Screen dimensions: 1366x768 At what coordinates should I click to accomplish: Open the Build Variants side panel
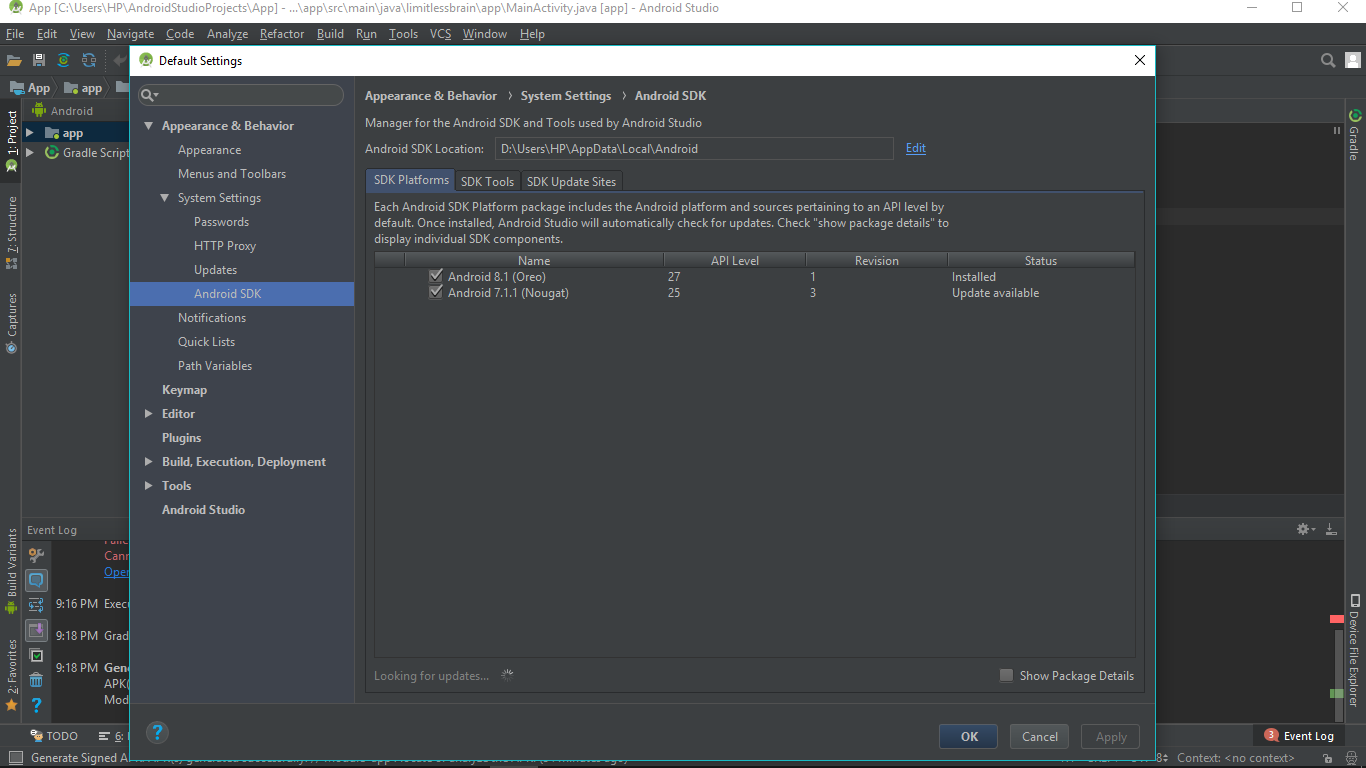[x=11, y=570]
